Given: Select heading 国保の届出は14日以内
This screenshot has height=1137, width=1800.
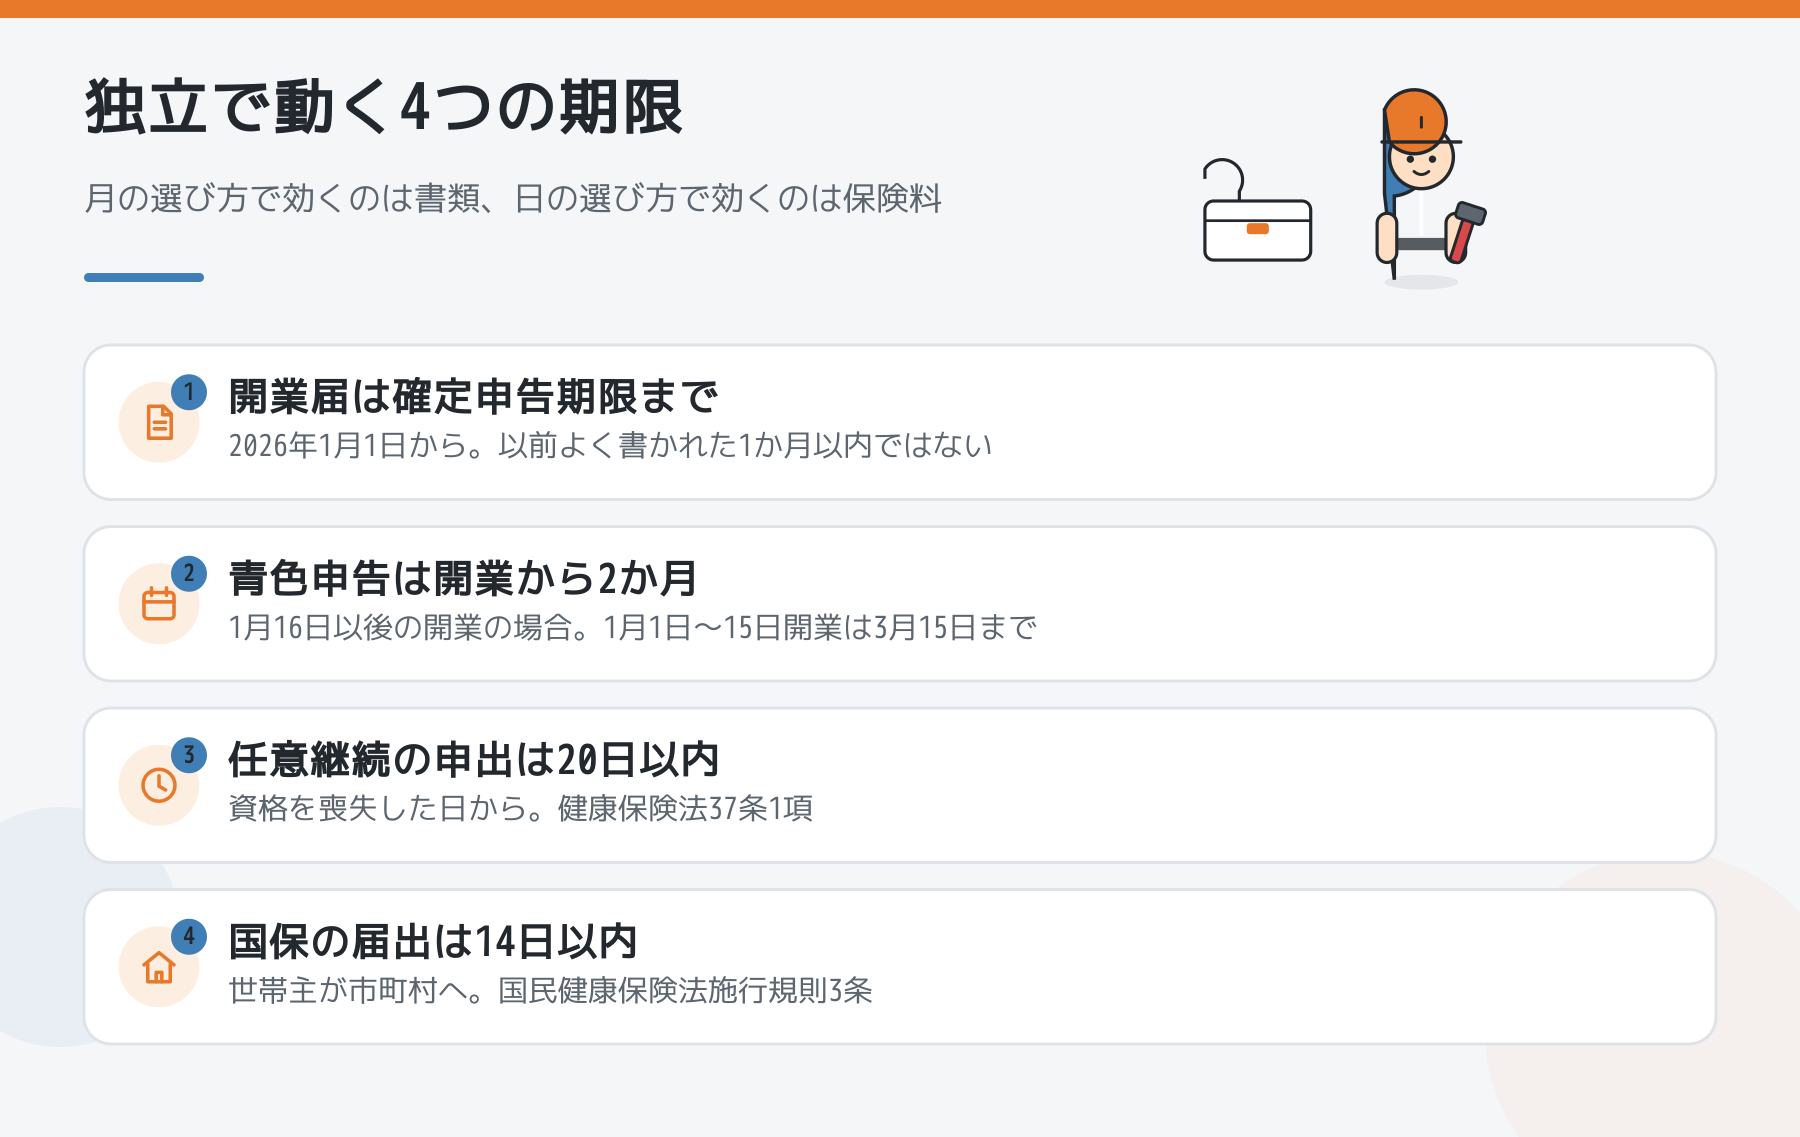Looking at the screenshot, I should [x=433, y=941].
